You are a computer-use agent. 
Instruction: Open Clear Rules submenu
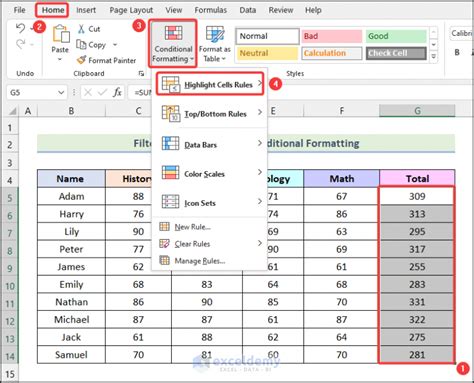point(210,244)
